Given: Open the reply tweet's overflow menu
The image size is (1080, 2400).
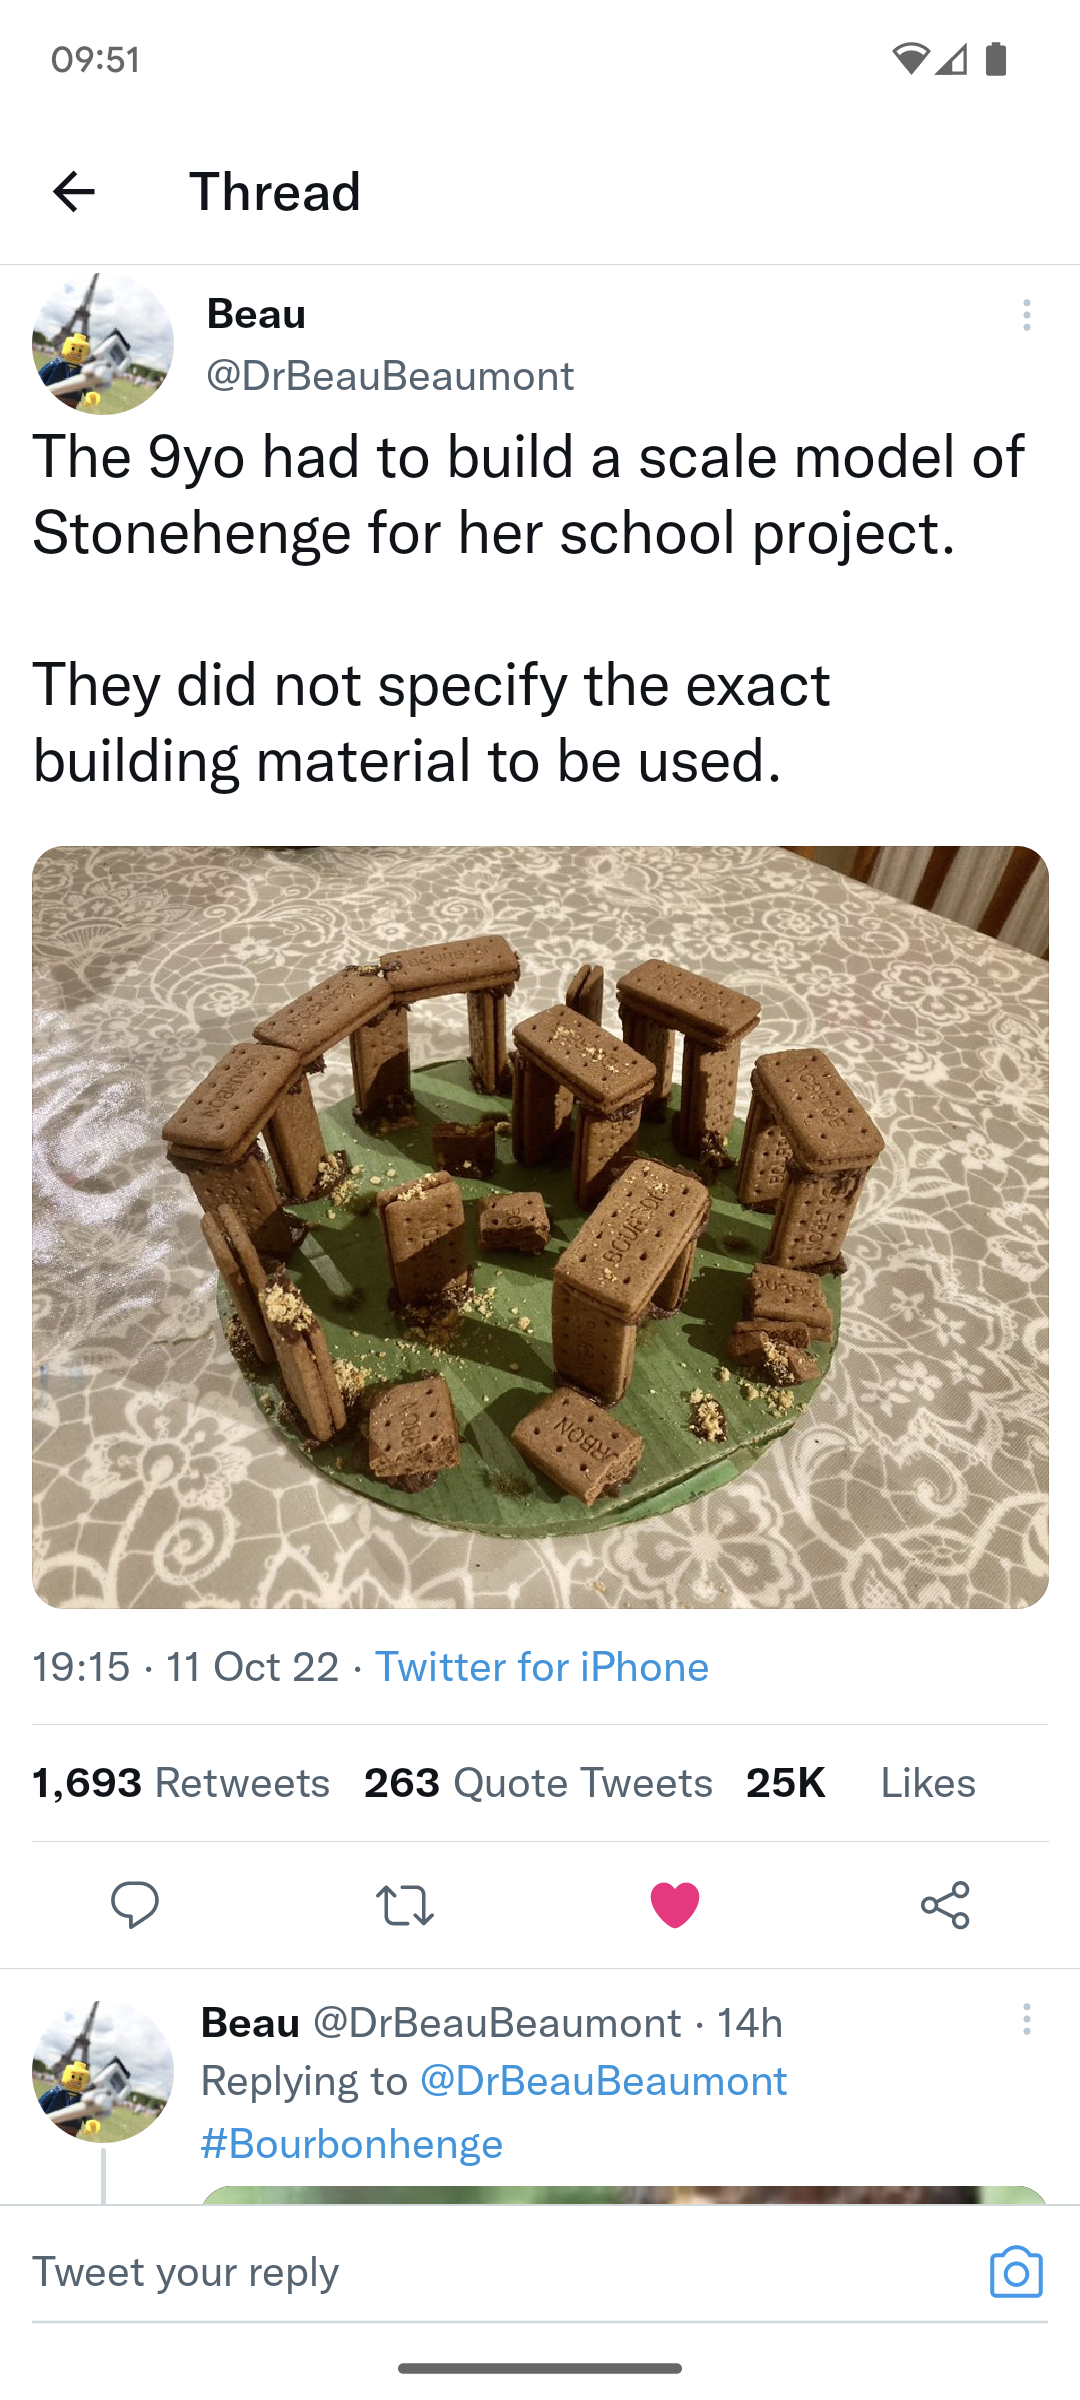Looking at the screenshot, I should click(x=1026, y=2019).
